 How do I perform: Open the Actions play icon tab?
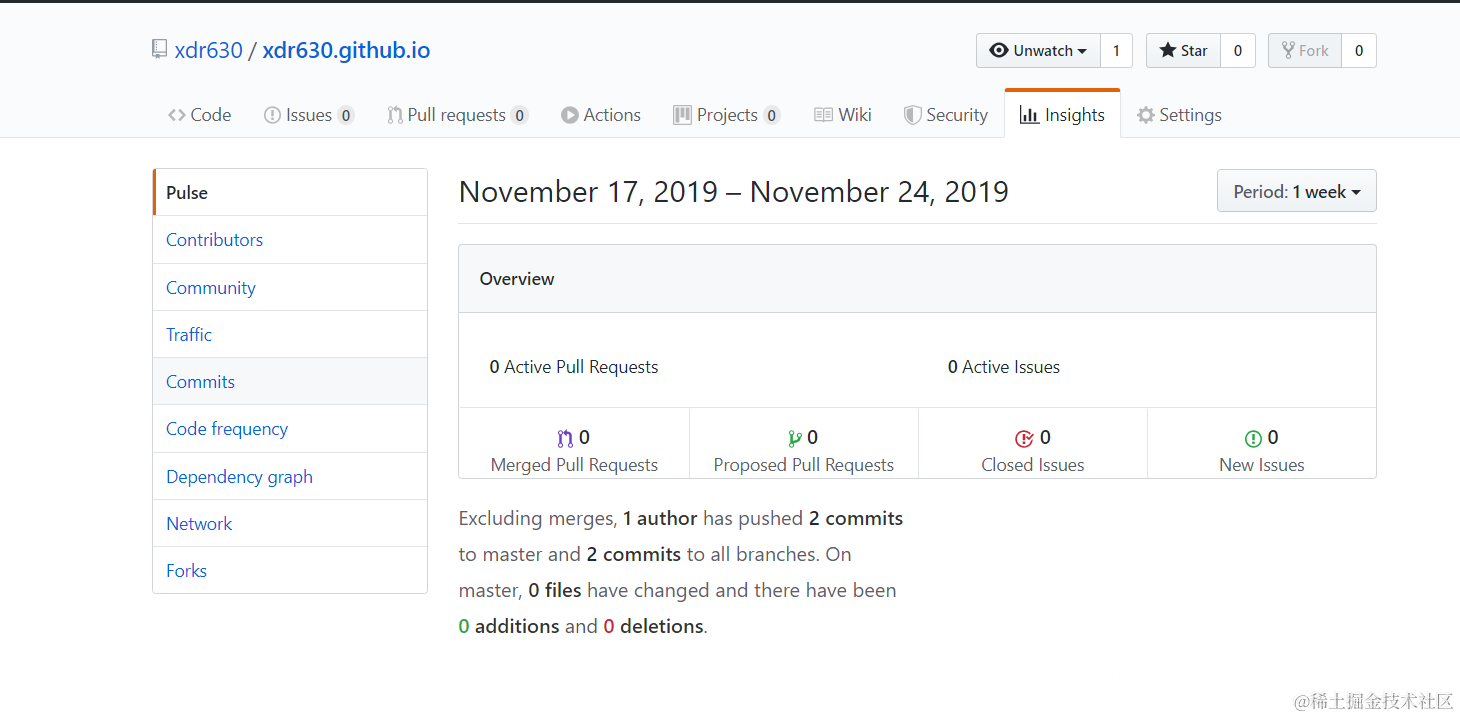click(x=601, y=115)
